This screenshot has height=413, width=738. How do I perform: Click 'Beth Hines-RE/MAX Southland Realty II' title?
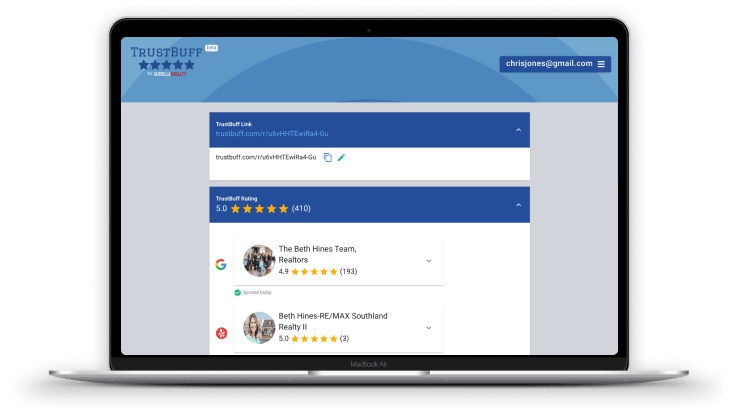pos(333,321)
